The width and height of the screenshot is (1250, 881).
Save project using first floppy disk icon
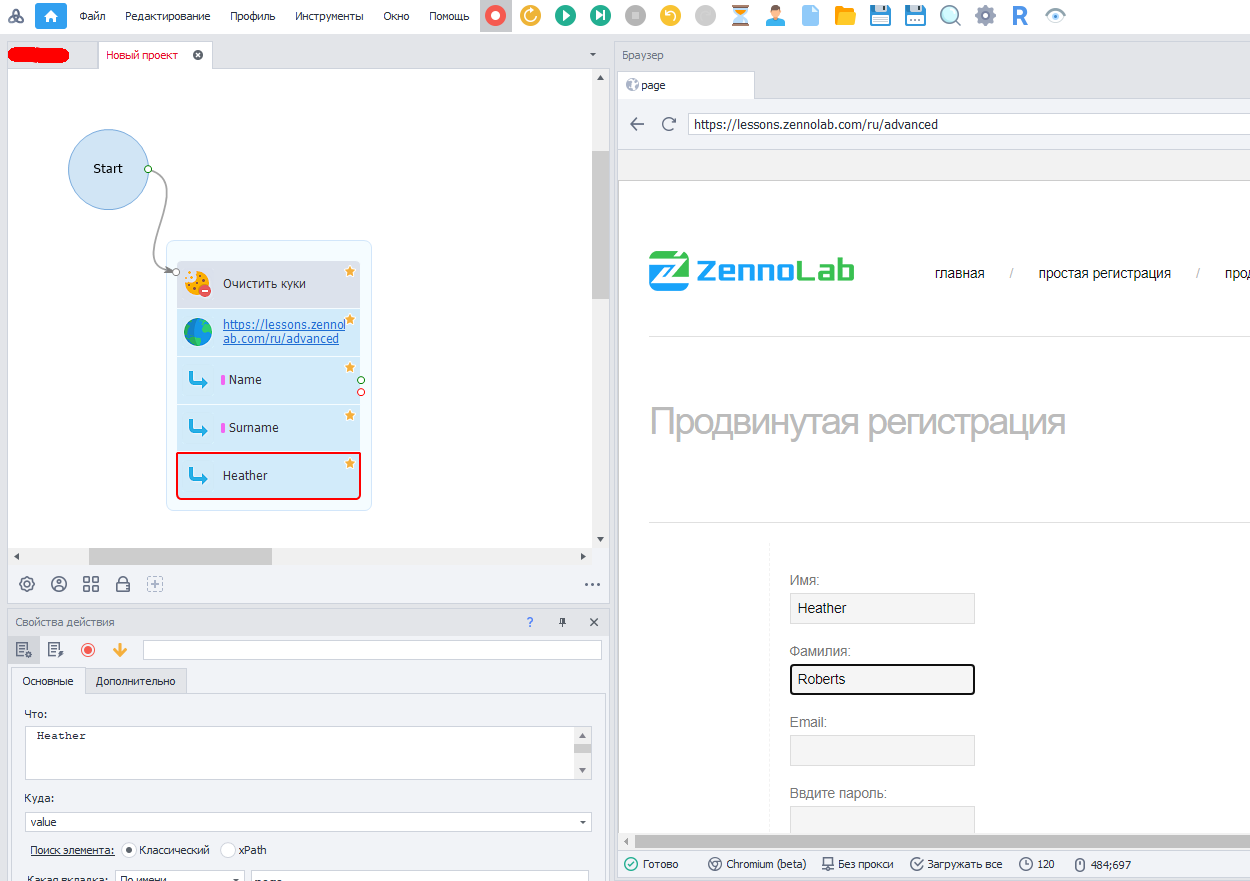(x=880, y=15)
